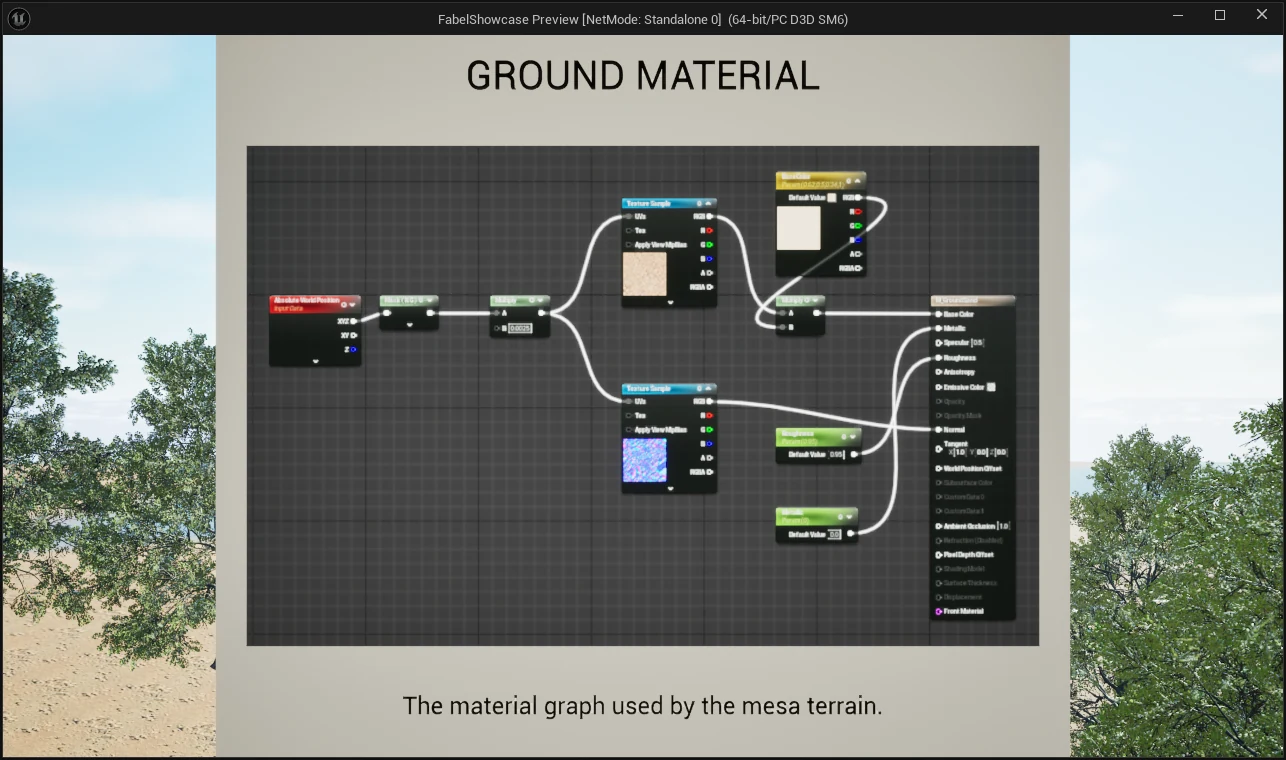Click the Specular value field on output node
Viewport: 1286px width, 760px height.
(x=977, y=343)
